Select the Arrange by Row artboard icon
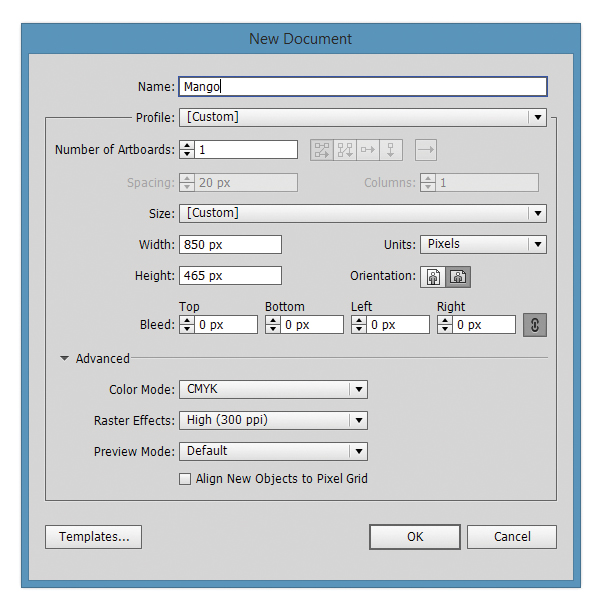600x615 pixels. point(368,150)
